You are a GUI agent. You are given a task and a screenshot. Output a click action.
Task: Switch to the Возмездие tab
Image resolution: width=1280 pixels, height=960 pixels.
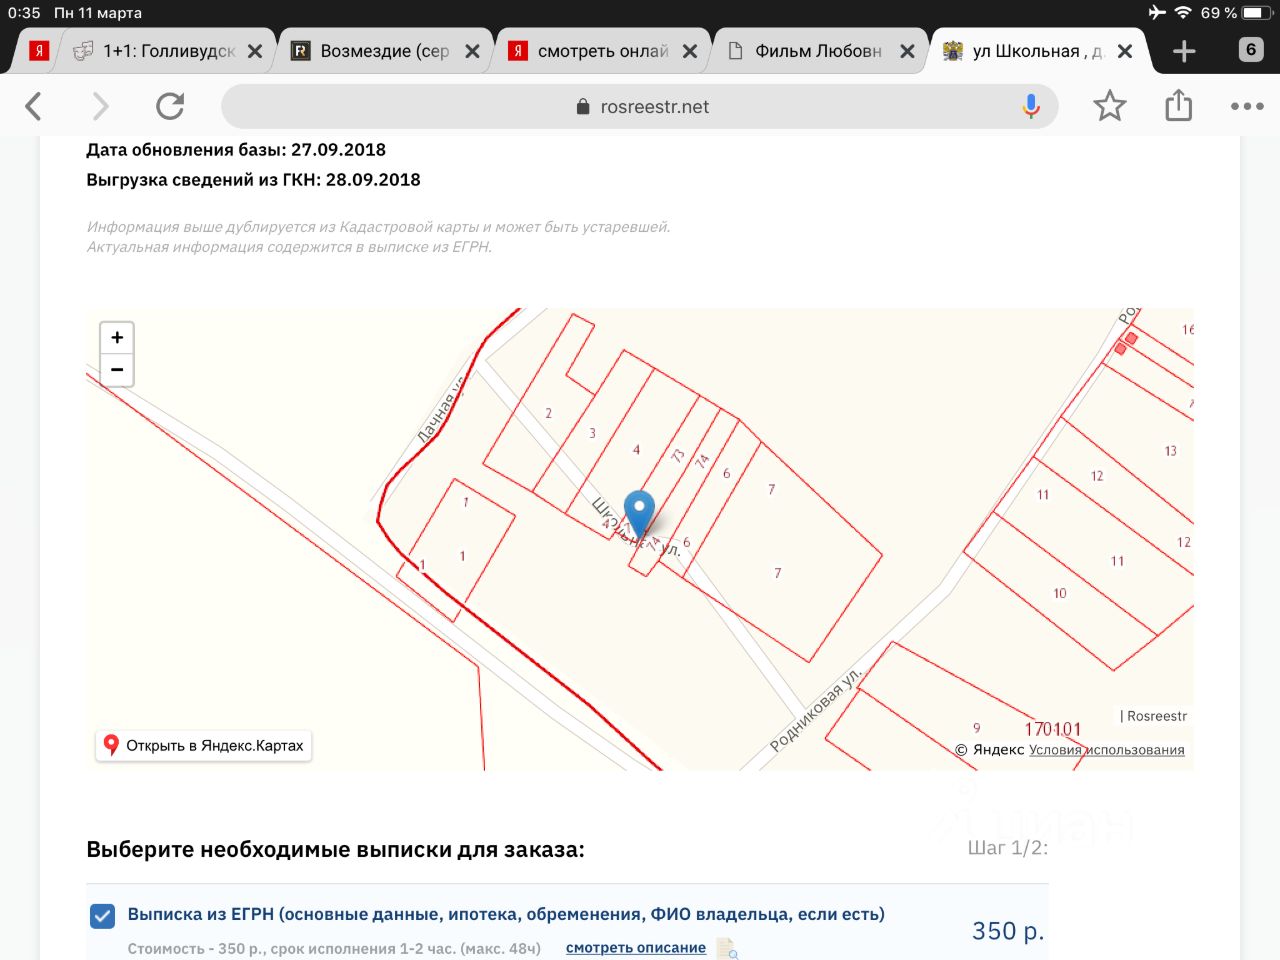pos(370,51)
